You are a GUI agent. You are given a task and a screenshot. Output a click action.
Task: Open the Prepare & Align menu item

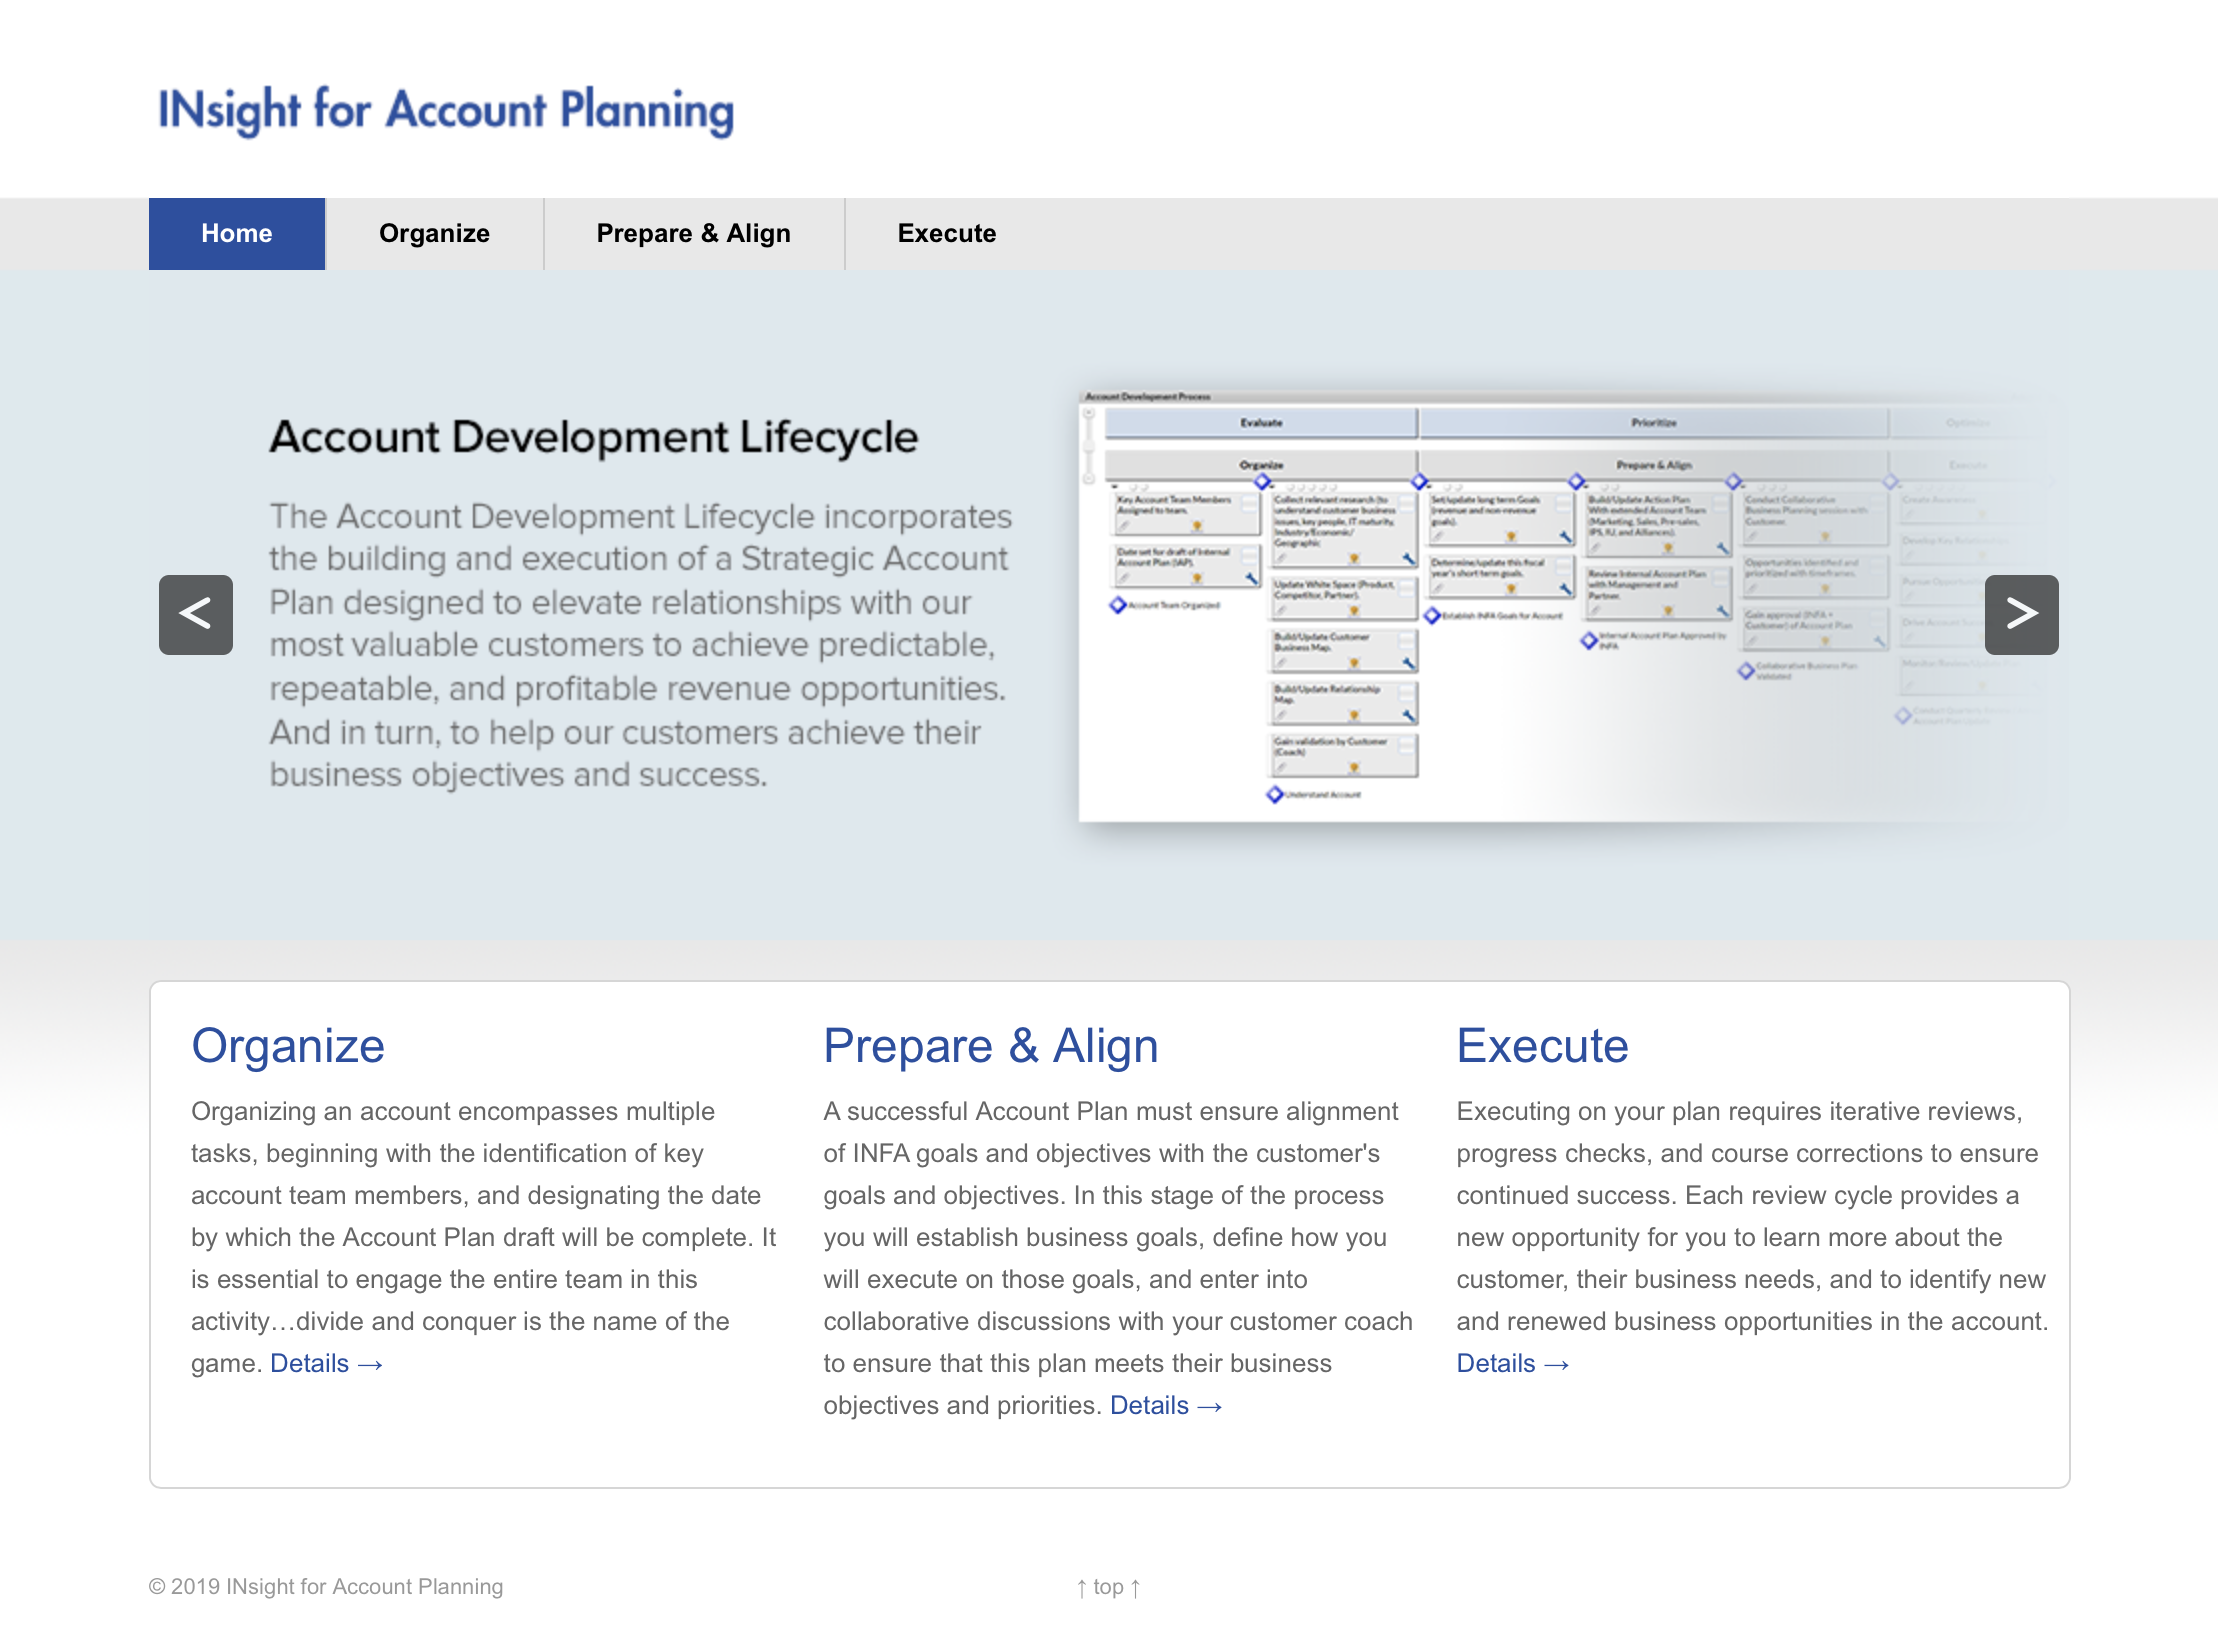point(694,233)
